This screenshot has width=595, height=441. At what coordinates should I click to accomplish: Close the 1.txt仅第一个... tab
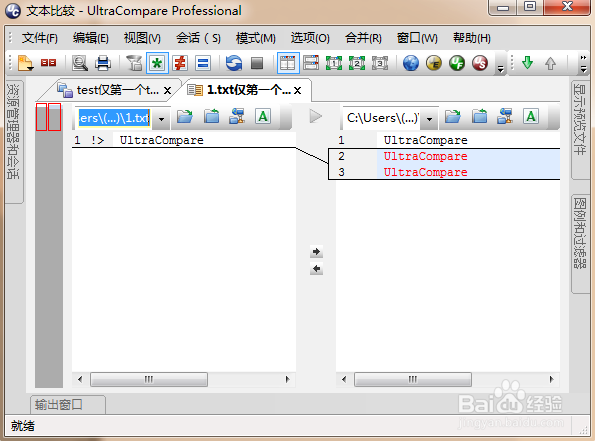(x=298, y=90)
